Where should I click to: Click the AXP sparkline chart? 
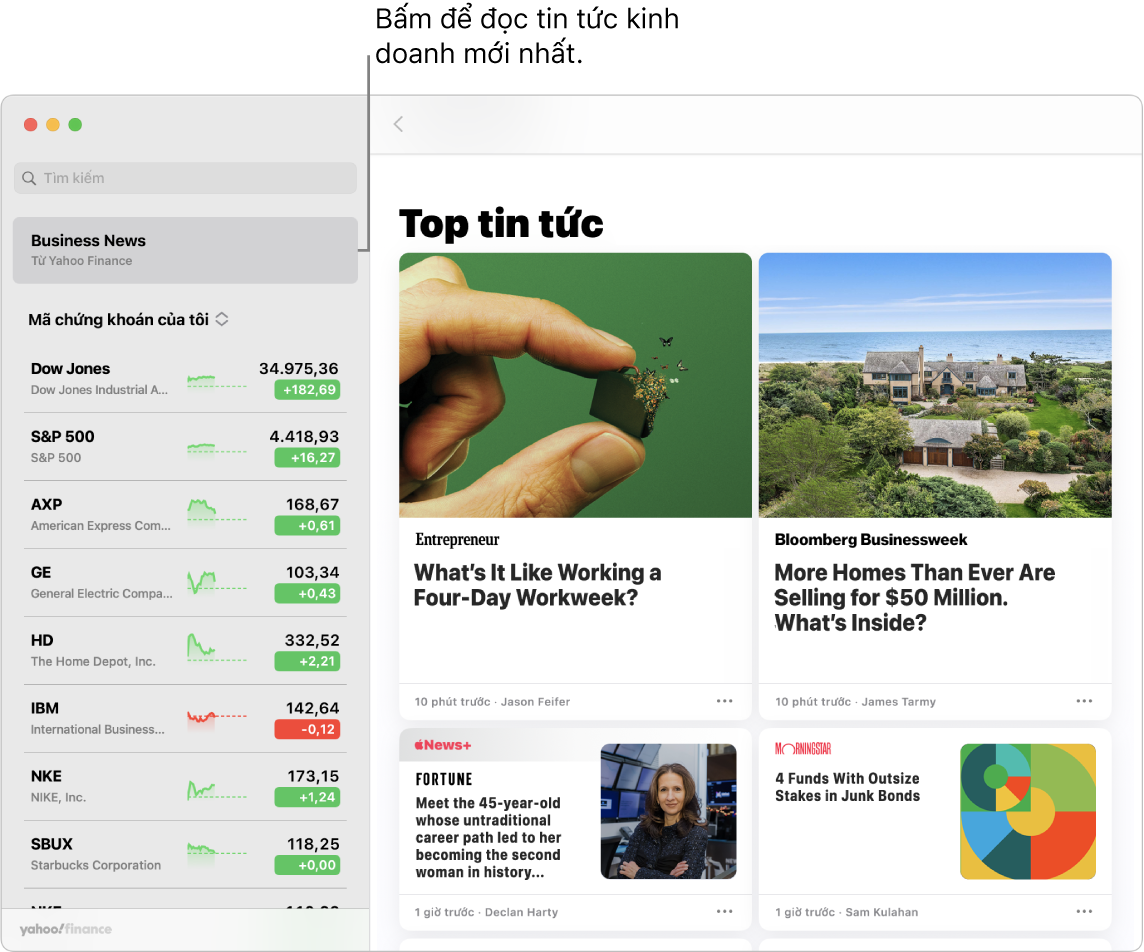click(x=217, y=509)
